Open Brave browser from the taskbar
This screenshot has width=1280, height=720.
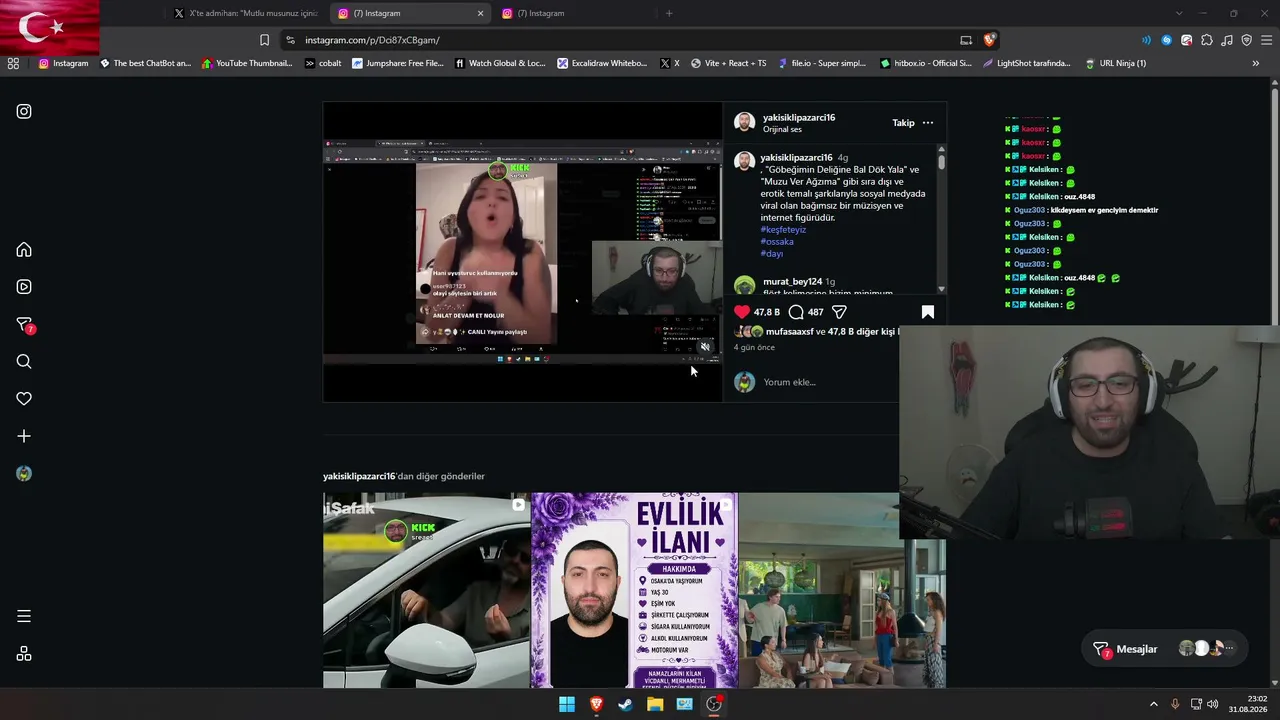596,704
